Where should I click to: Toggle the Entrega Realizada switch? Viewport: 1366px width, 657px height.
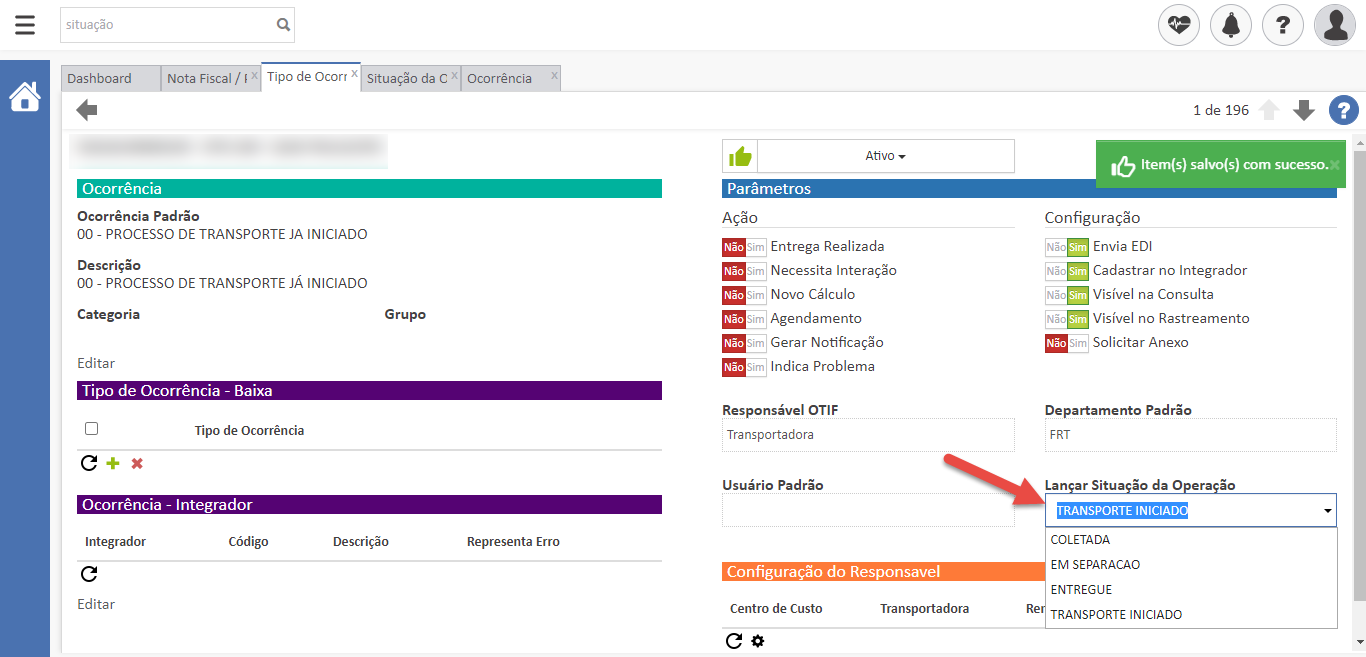click(x=744, y=246)
